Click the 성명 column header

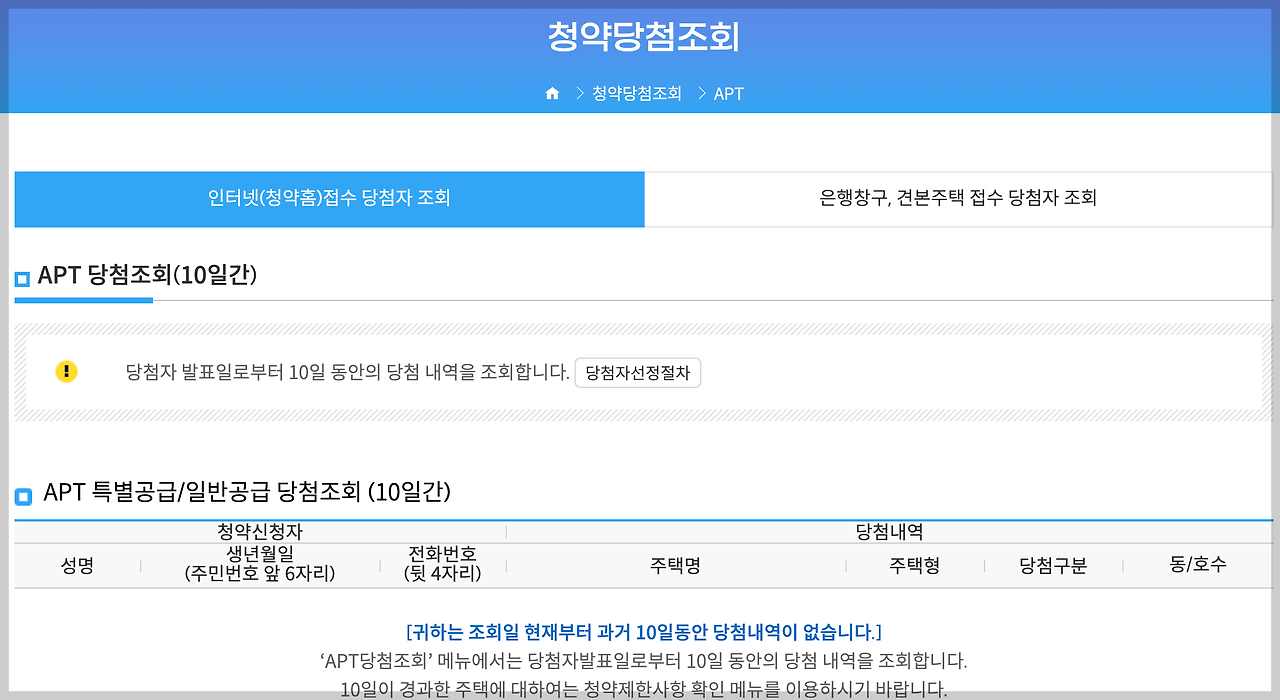point(76,565)
